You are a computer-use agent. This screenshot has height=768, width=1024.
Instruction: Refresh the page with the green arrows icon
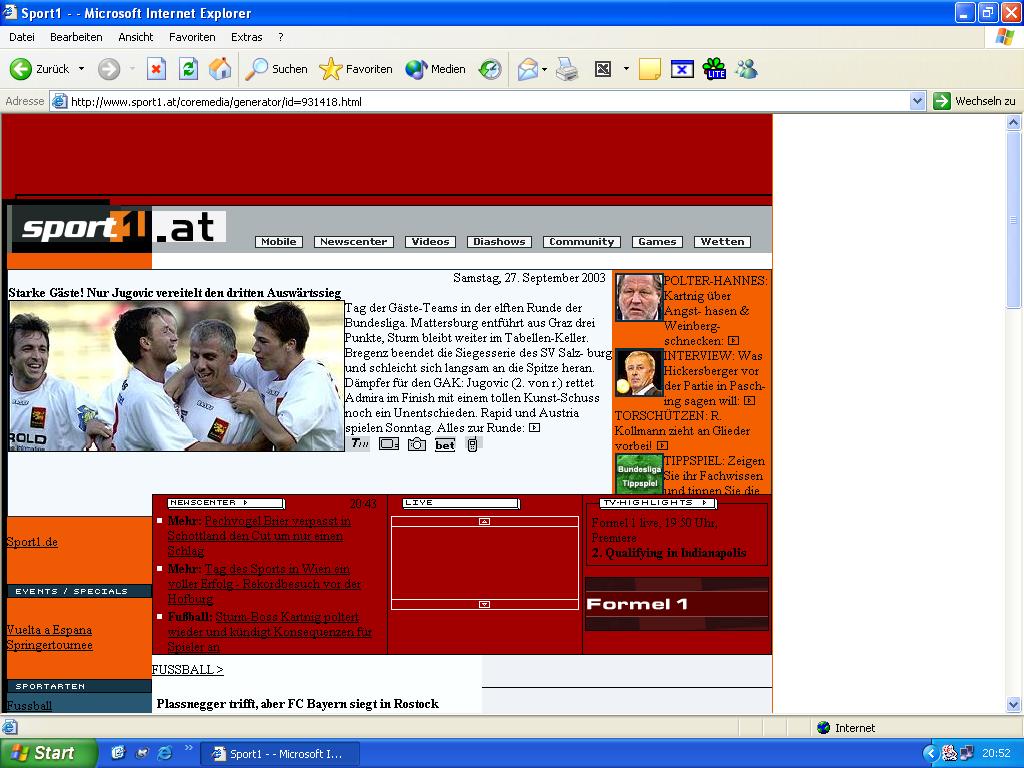coord(188,69)
